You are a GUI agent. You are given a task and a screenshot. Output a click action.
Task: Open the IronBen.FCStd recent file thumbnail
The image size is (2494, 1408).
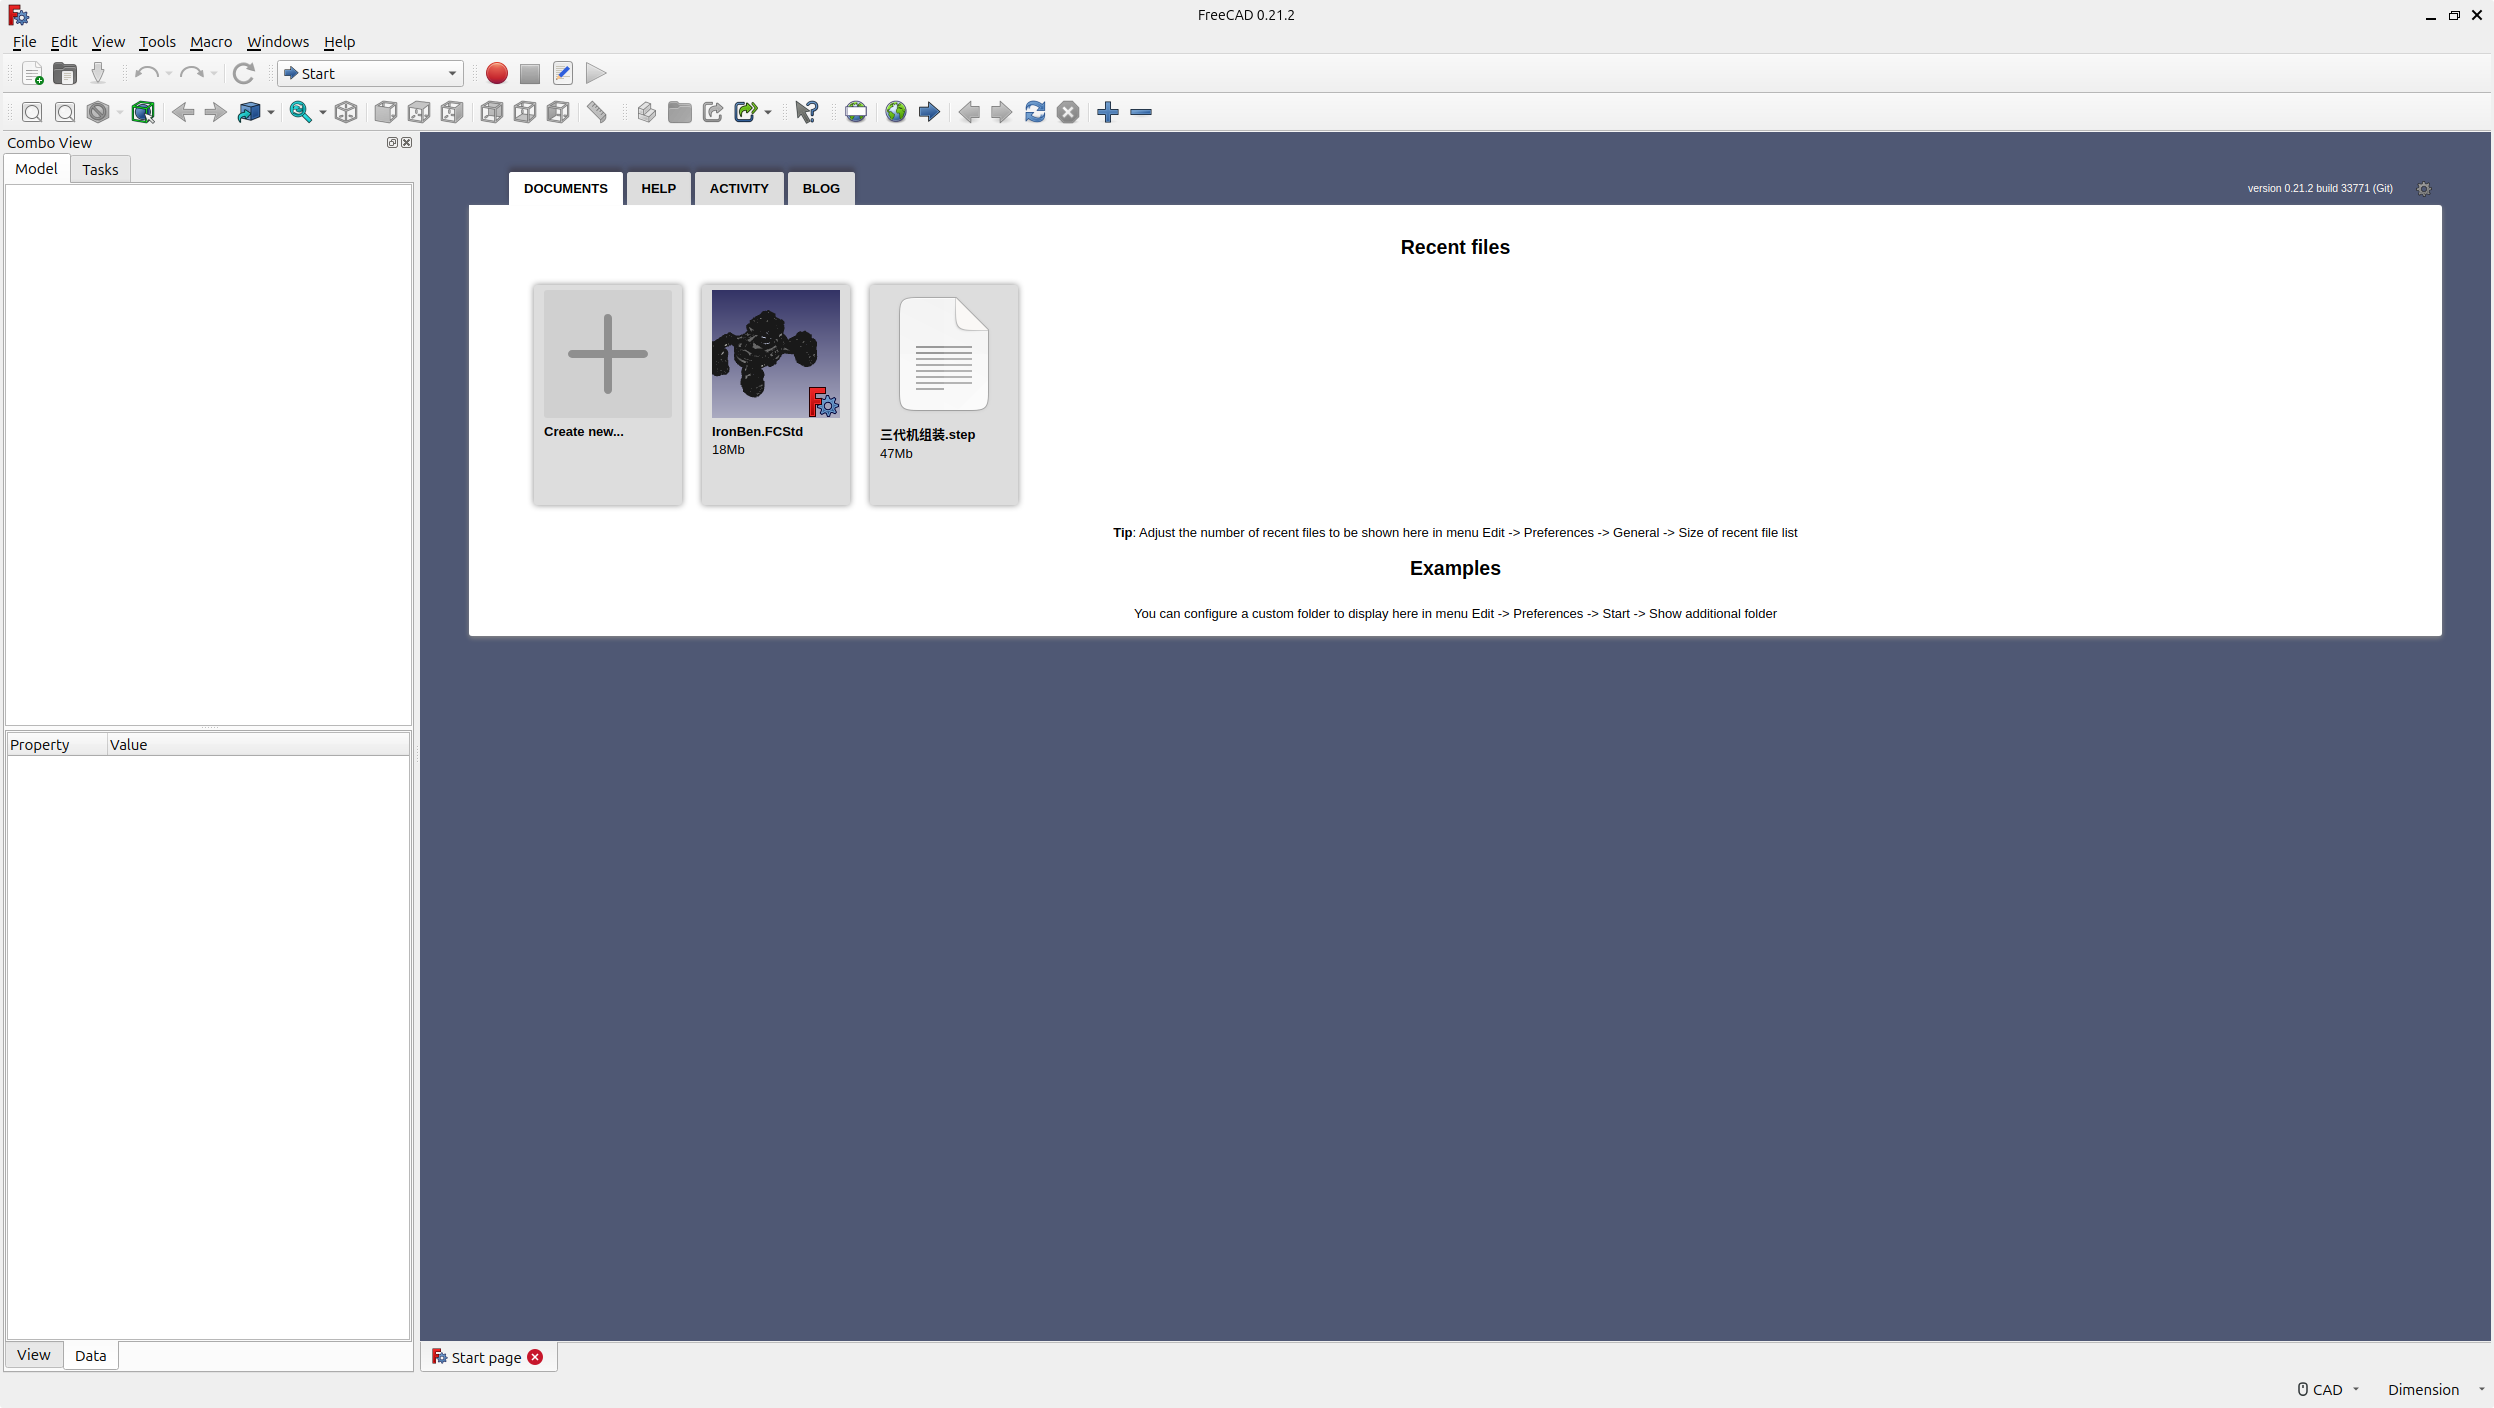click(775, 354)
